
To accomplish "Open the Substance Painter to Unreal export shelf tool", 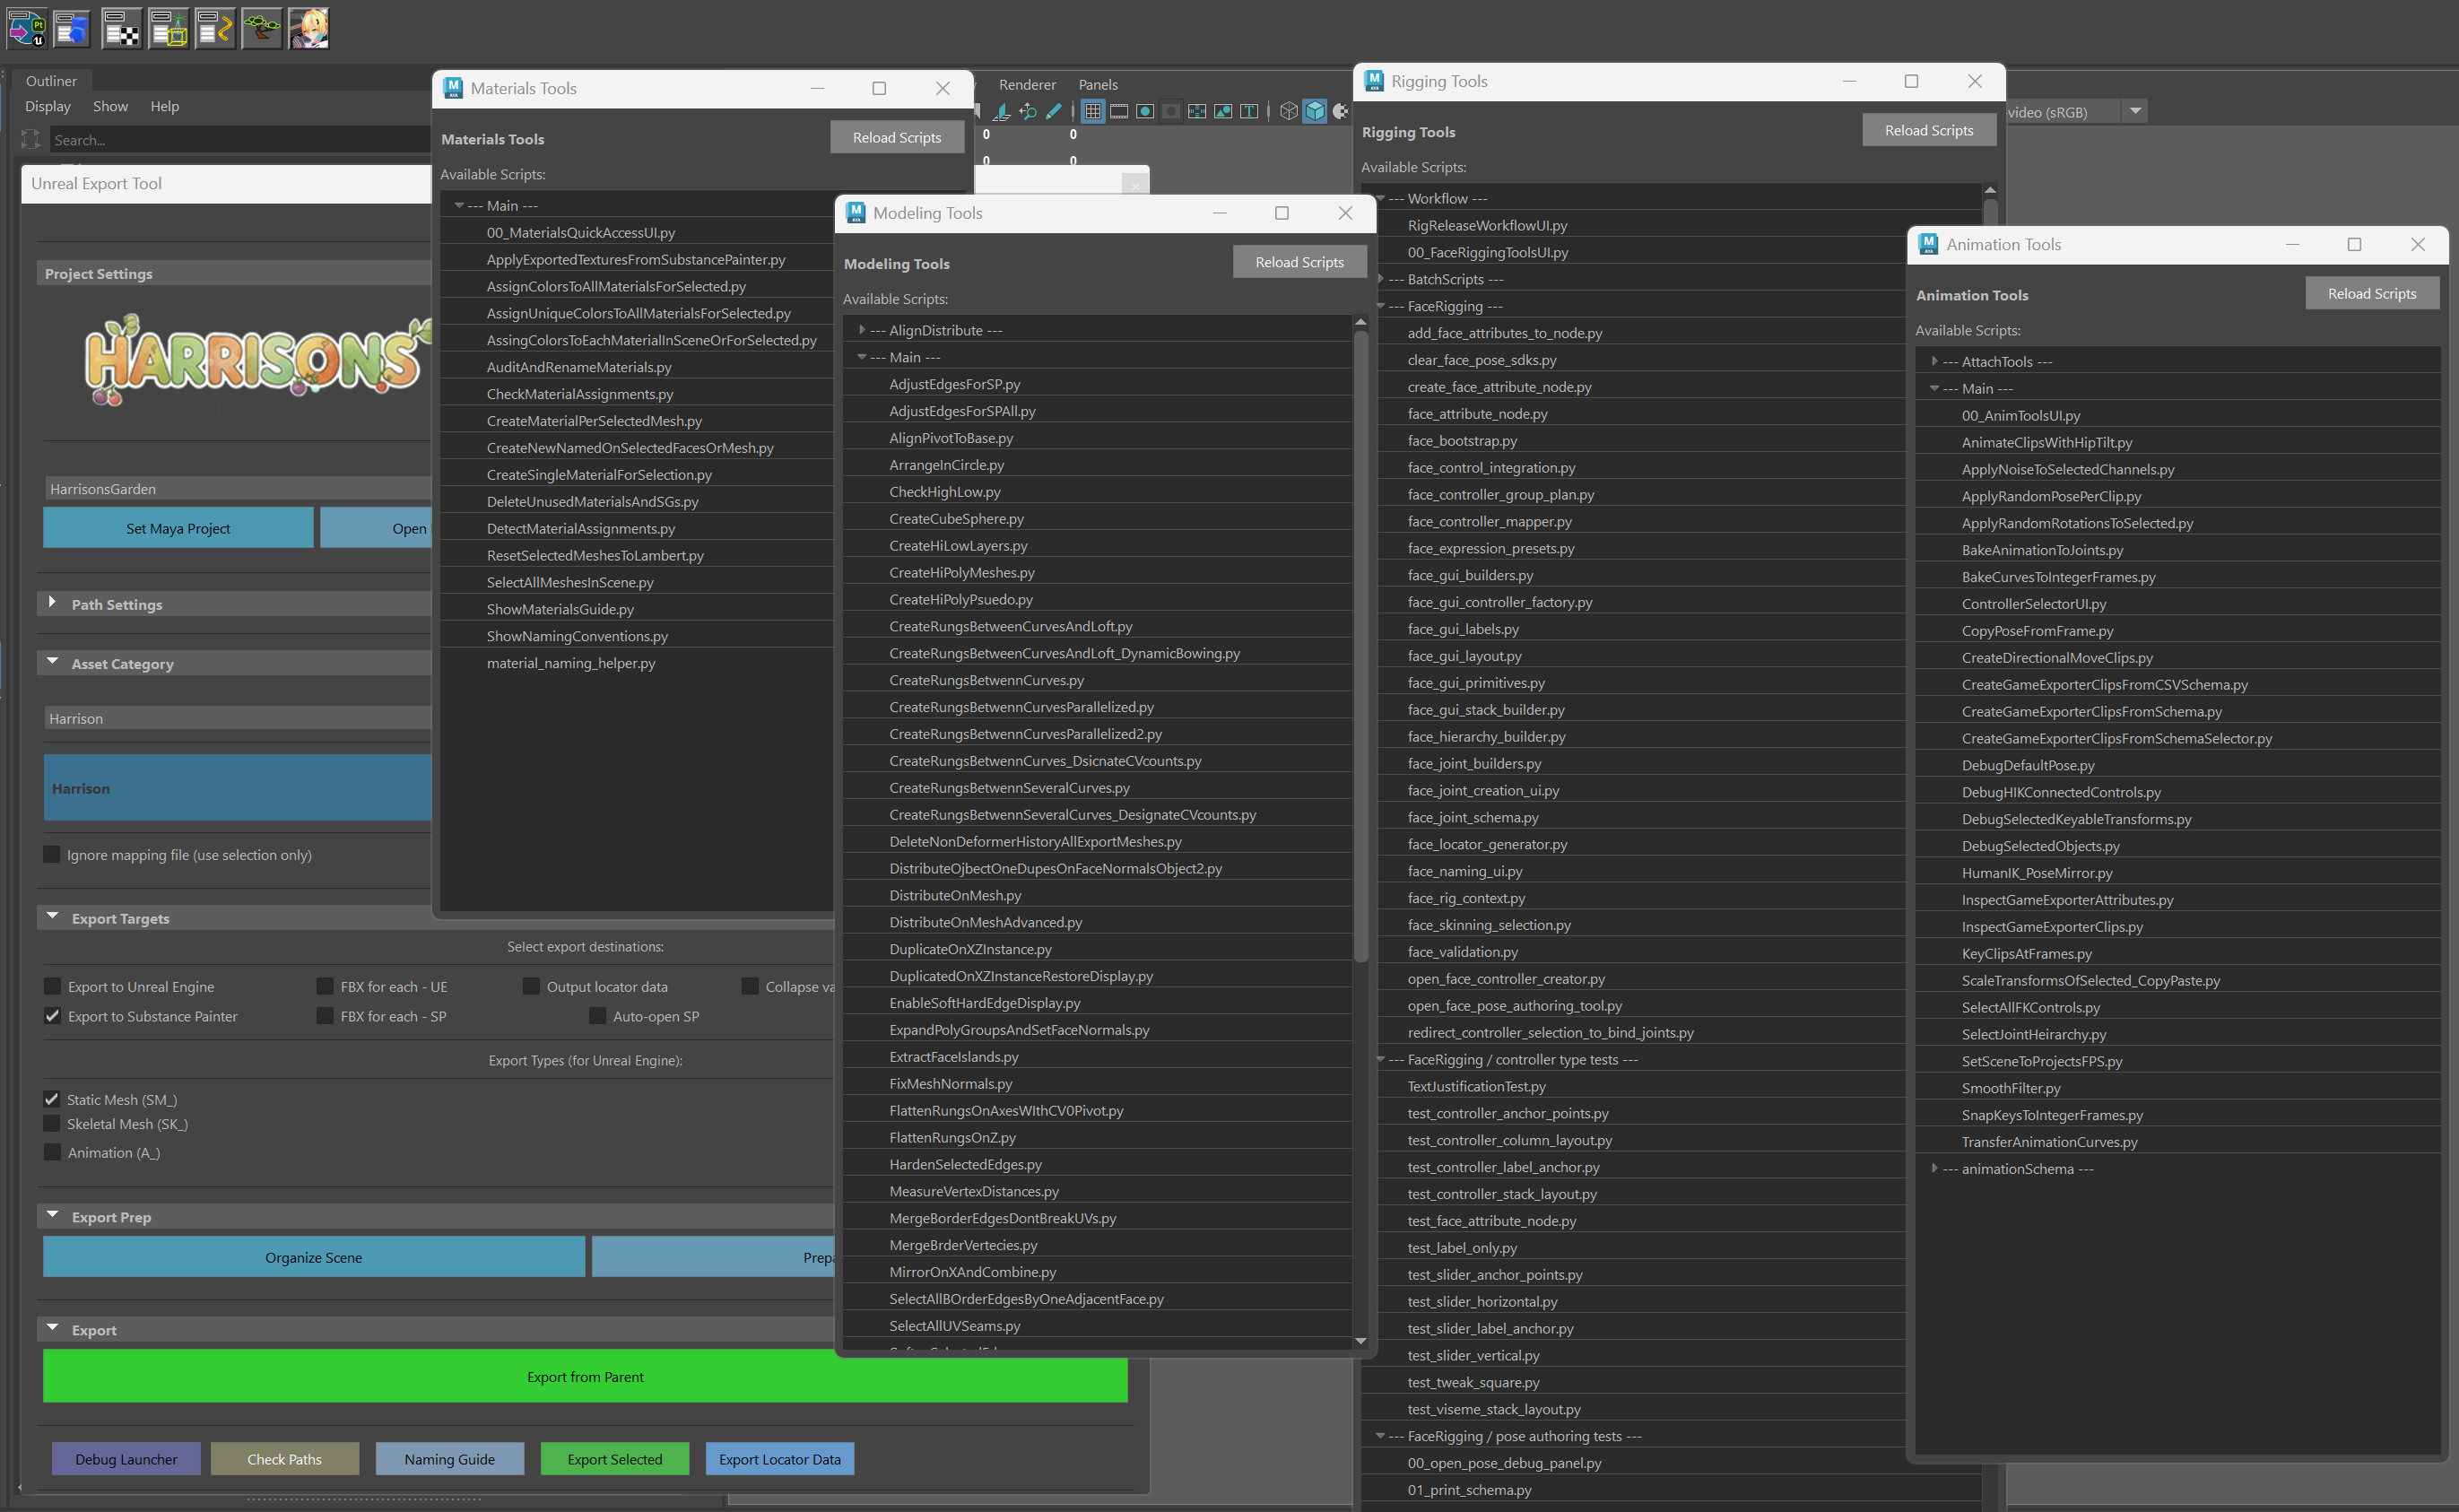I will [27, 29].
